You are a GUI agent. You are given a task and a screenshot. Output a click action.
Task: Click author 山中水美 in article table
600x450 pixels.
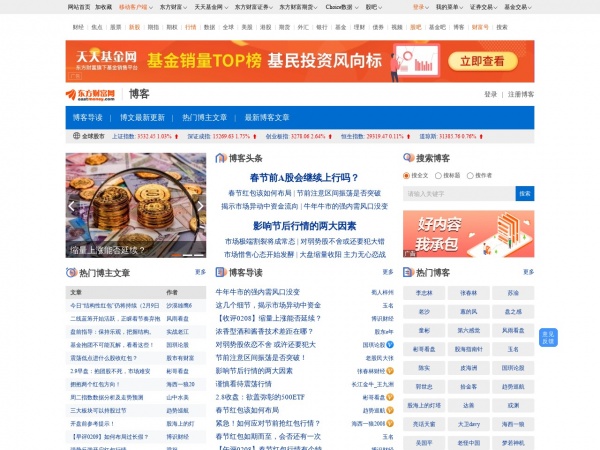(178, 397)
